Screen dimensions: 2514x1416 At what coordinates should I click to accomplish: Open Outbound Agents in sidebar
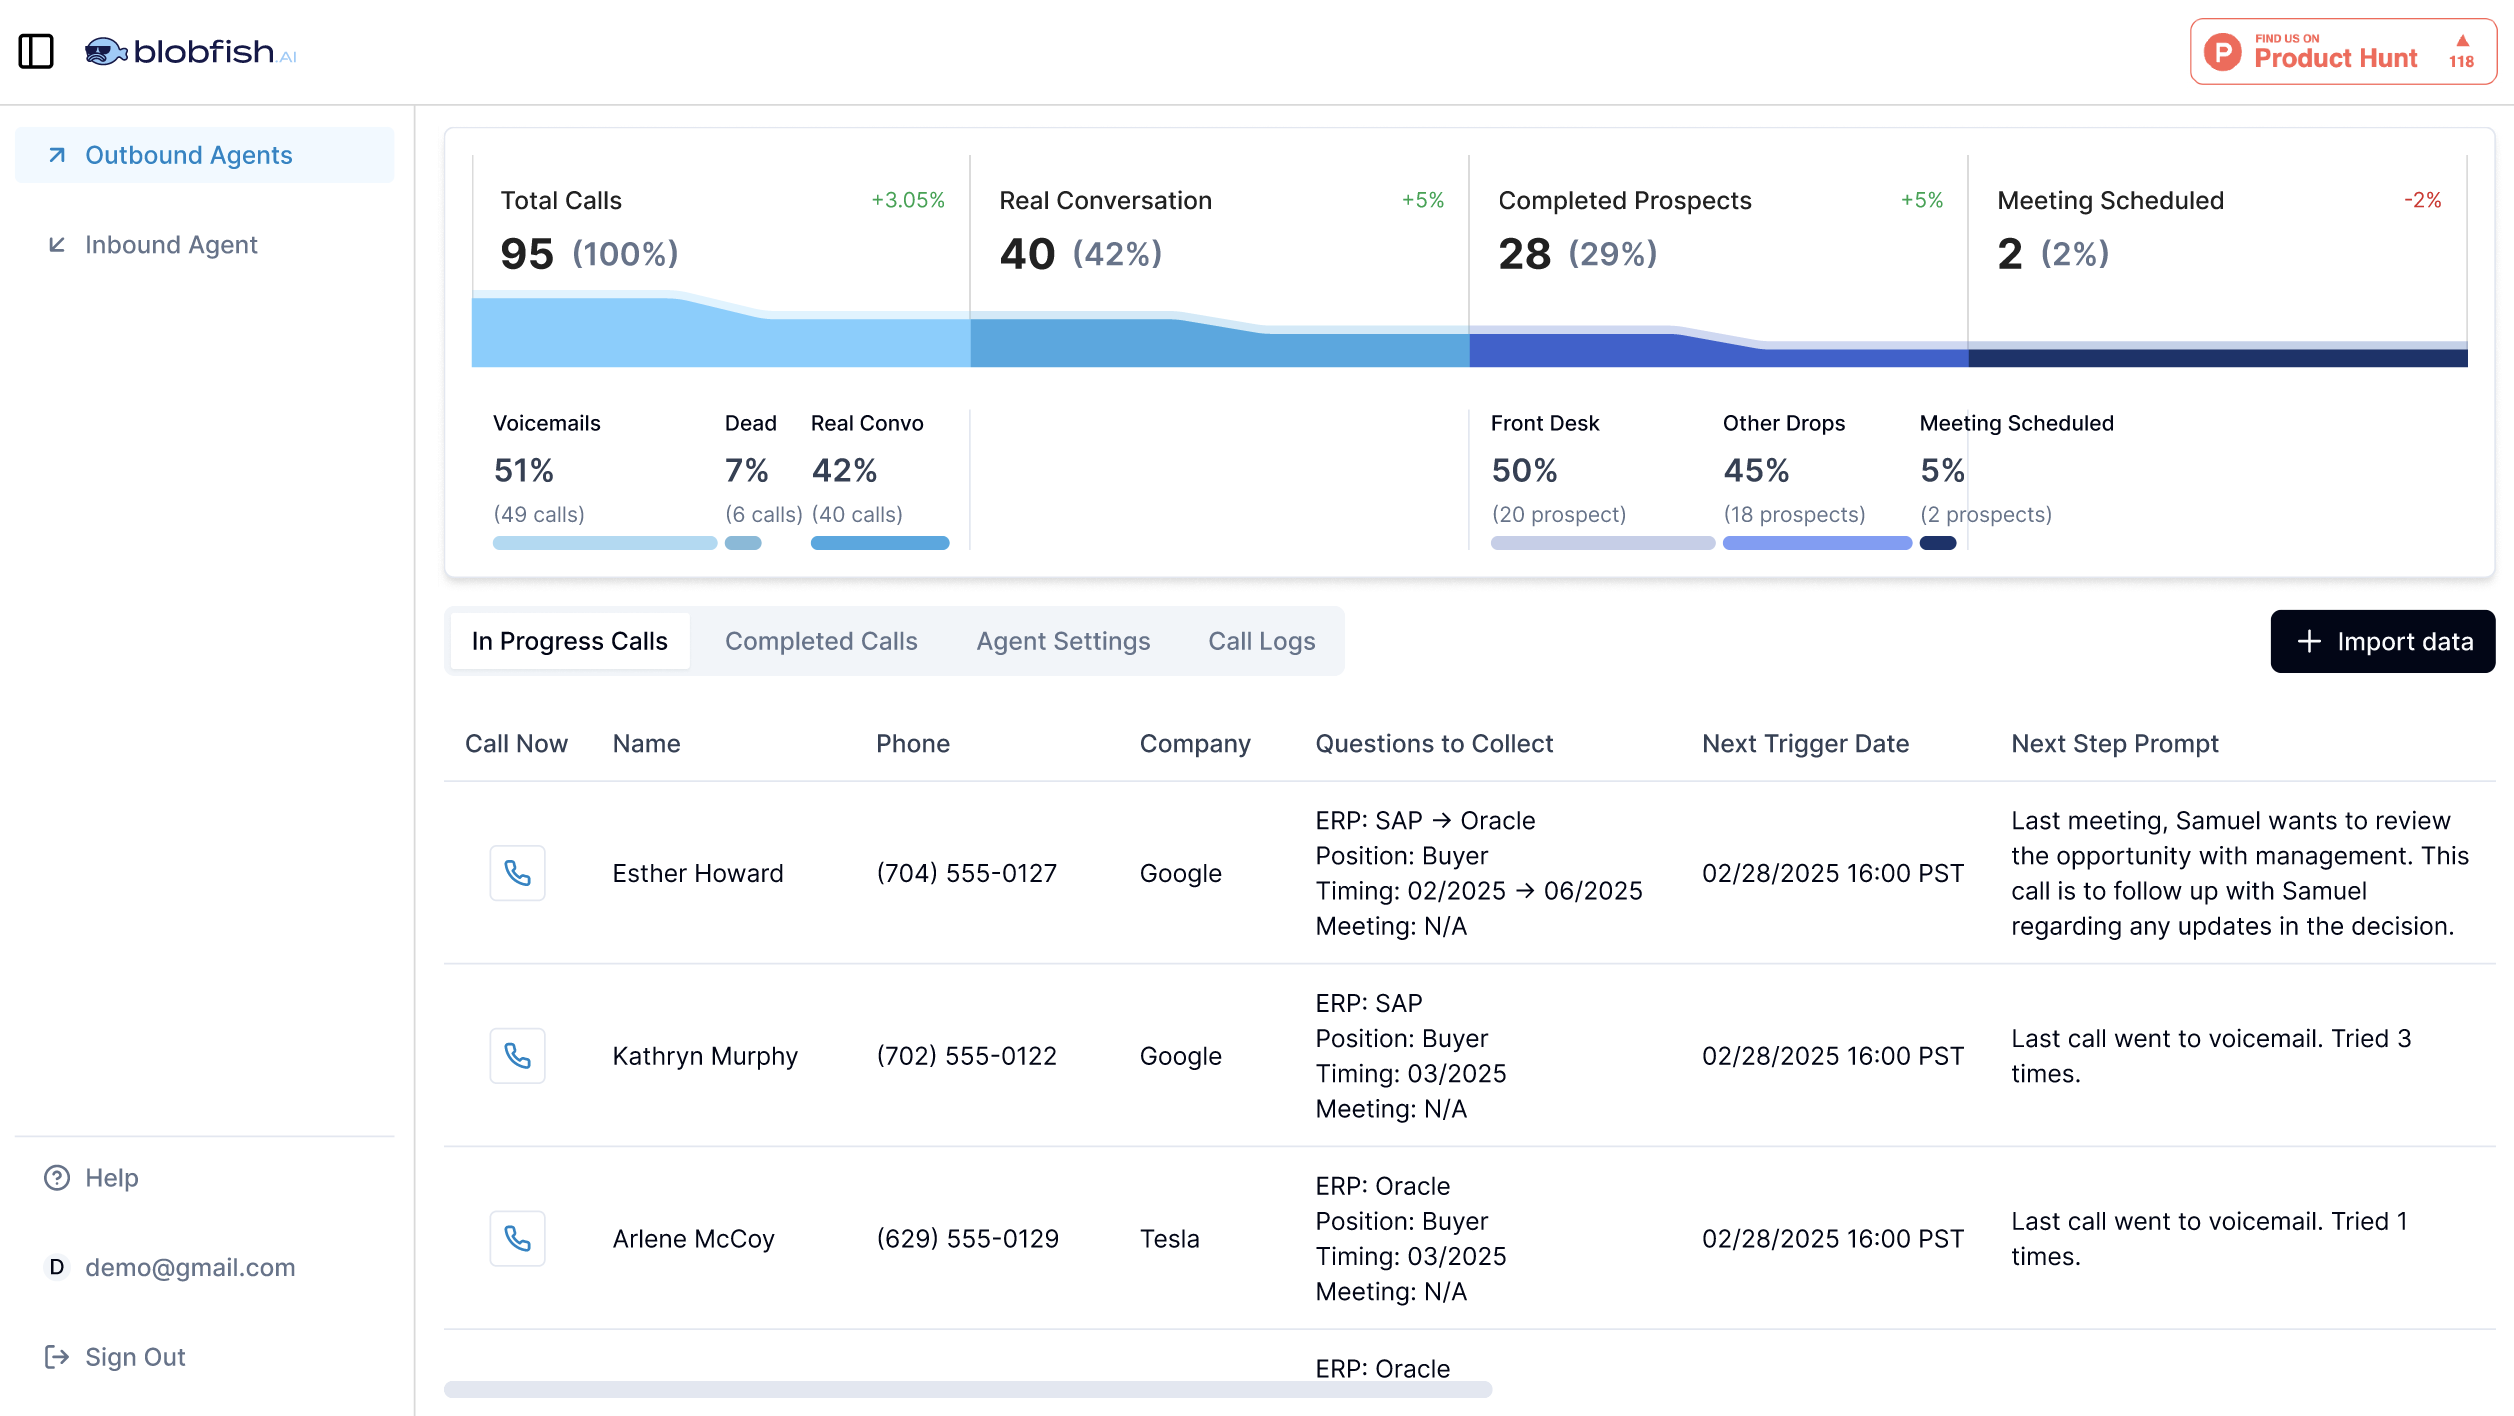(188, 155)
